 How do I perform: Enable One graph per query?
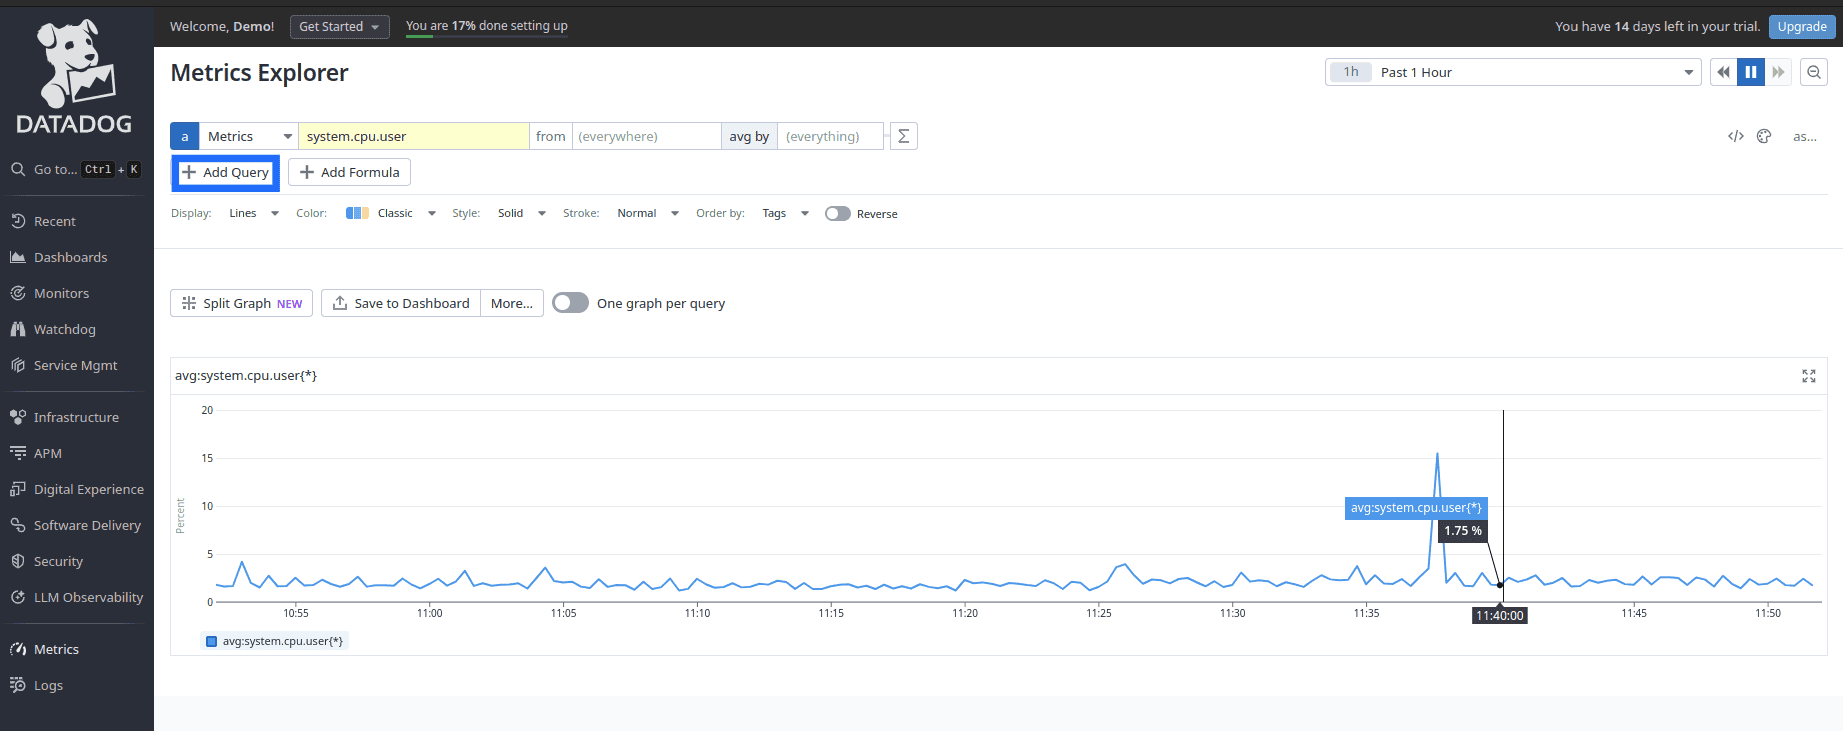[570, 303]
